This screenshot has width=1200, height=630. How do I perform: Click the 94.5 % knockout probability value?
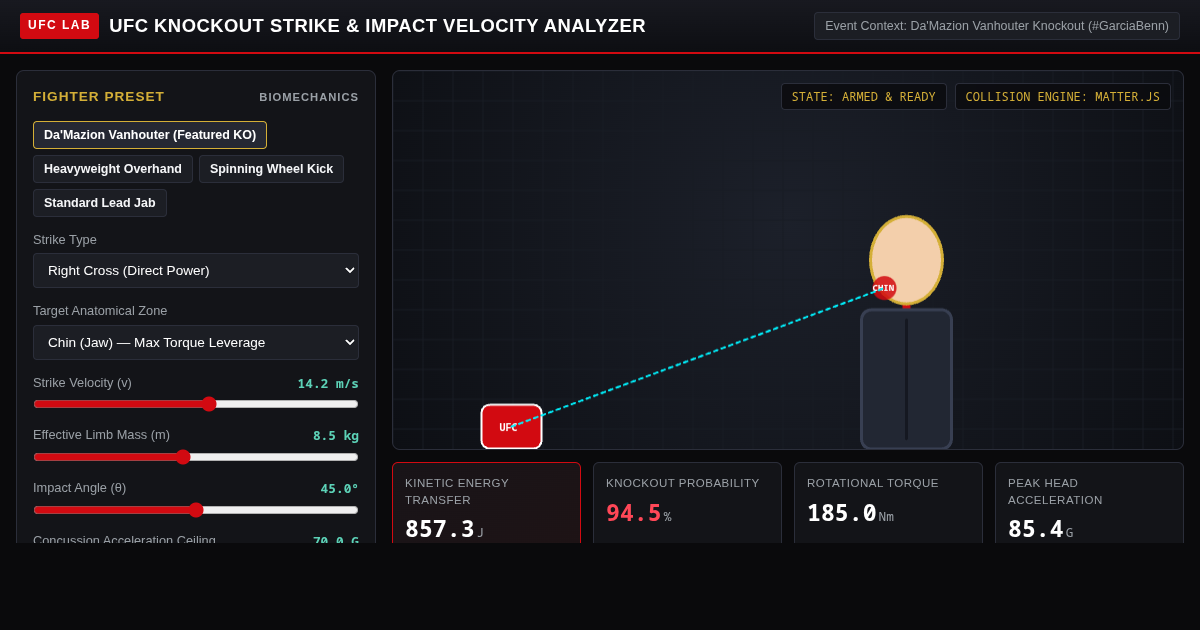tap(639, 513)
